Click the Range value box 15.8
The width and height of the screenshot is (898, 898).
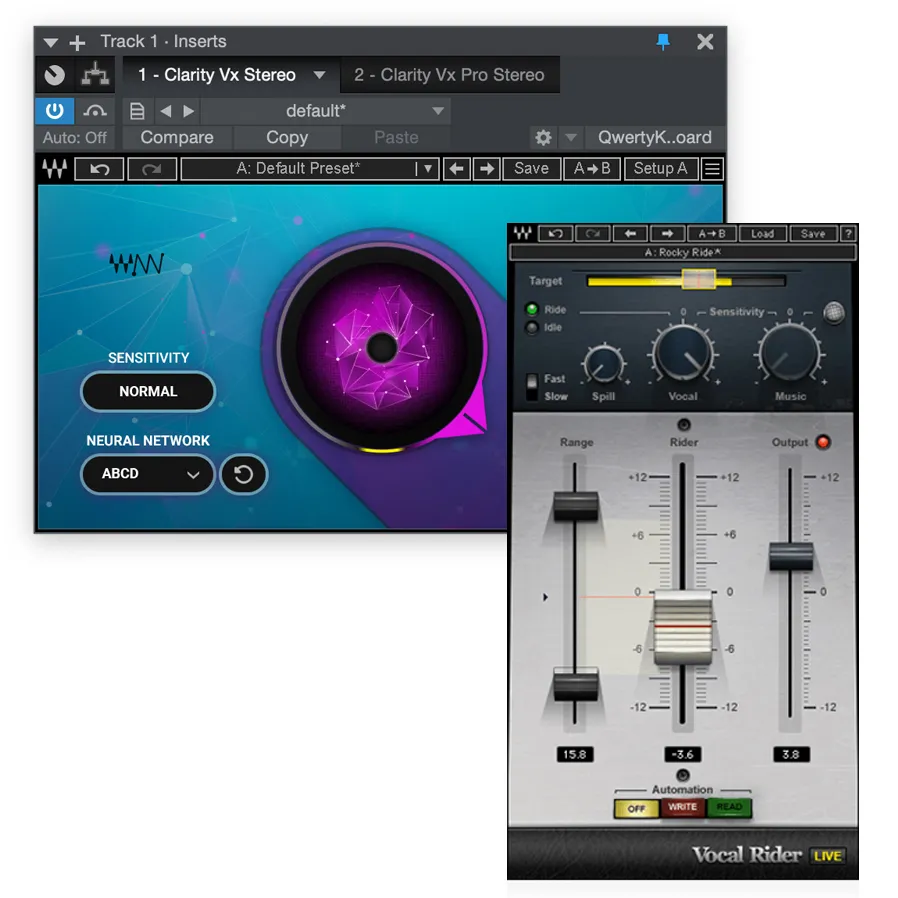coord(574,754)
